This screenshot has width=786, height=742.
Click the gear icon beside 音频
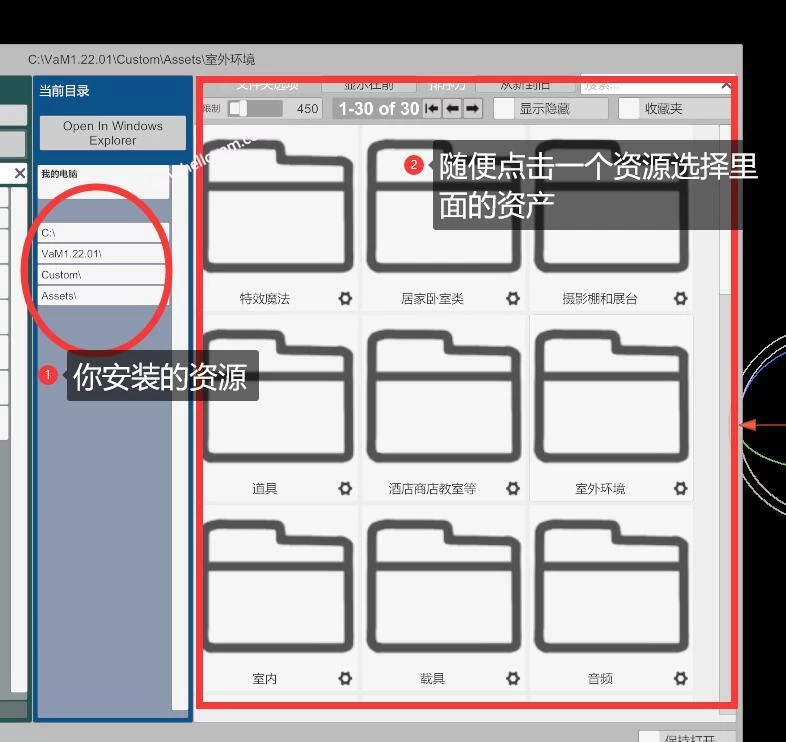(x=680, y=679)
